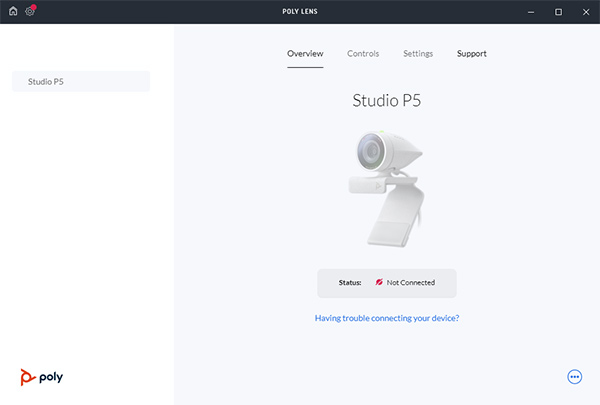Open 'Having trouble connecting your device?' link
The width and height of the screenshot is (600, 405).
pos(387,318)
